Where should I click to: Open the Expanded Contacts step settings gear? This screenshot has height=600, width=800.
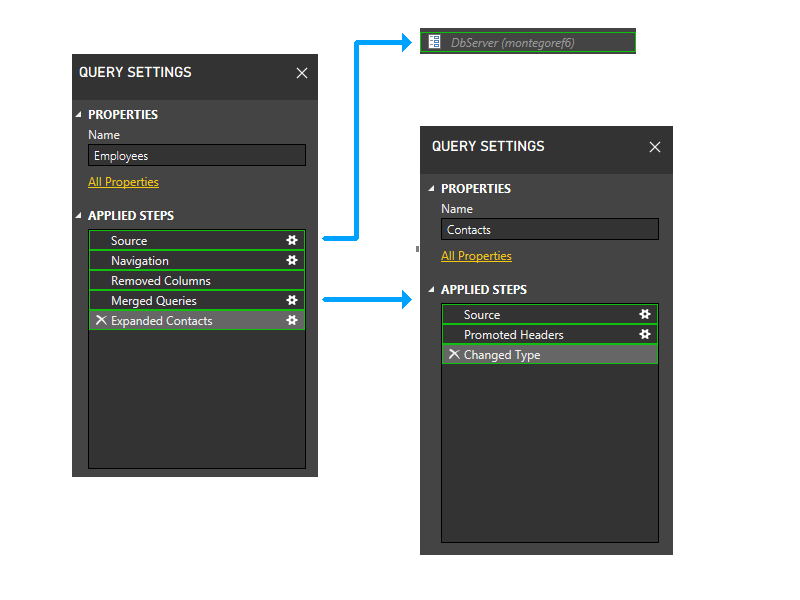[293, 320]
